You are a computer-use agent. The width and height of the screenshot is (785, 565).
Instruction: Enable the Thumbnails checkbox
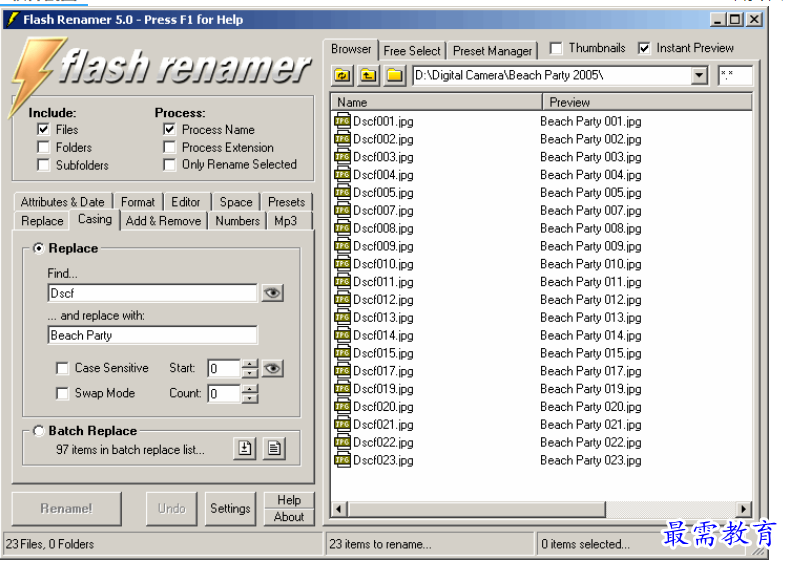[555, 49]
